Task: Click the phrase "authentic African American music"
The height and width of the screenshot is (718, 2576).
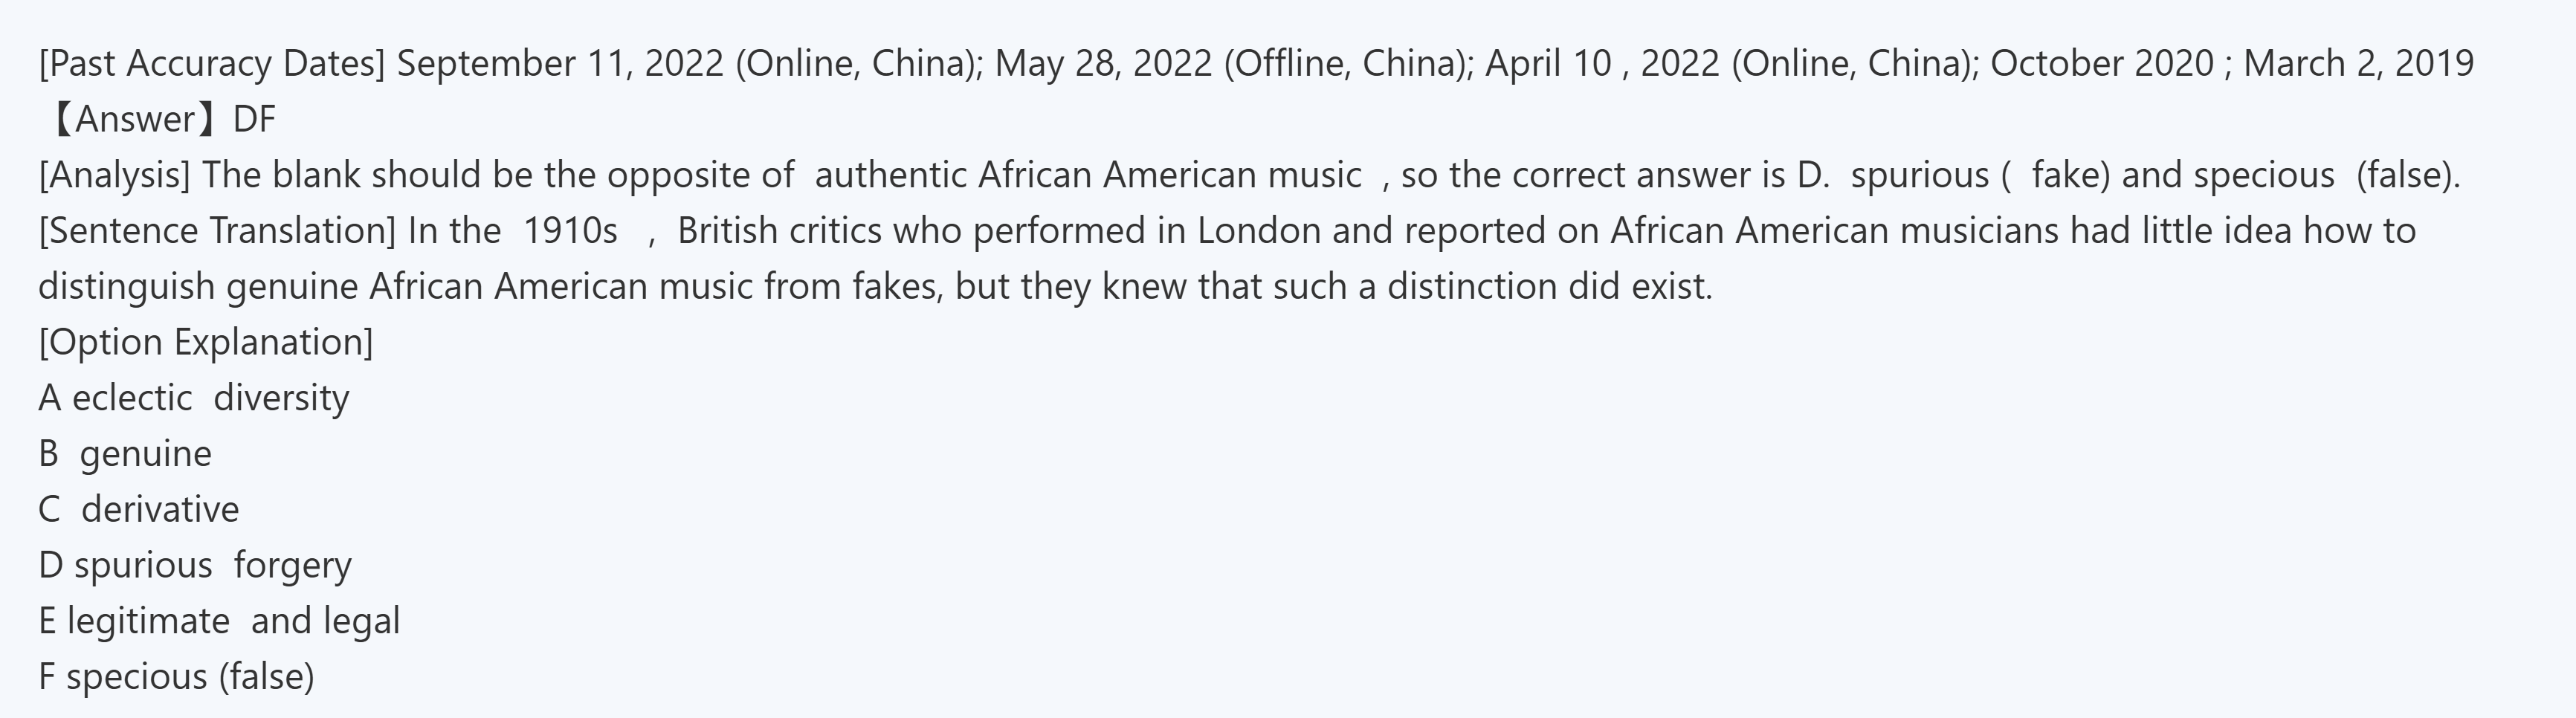Action: coord(1087,176)
